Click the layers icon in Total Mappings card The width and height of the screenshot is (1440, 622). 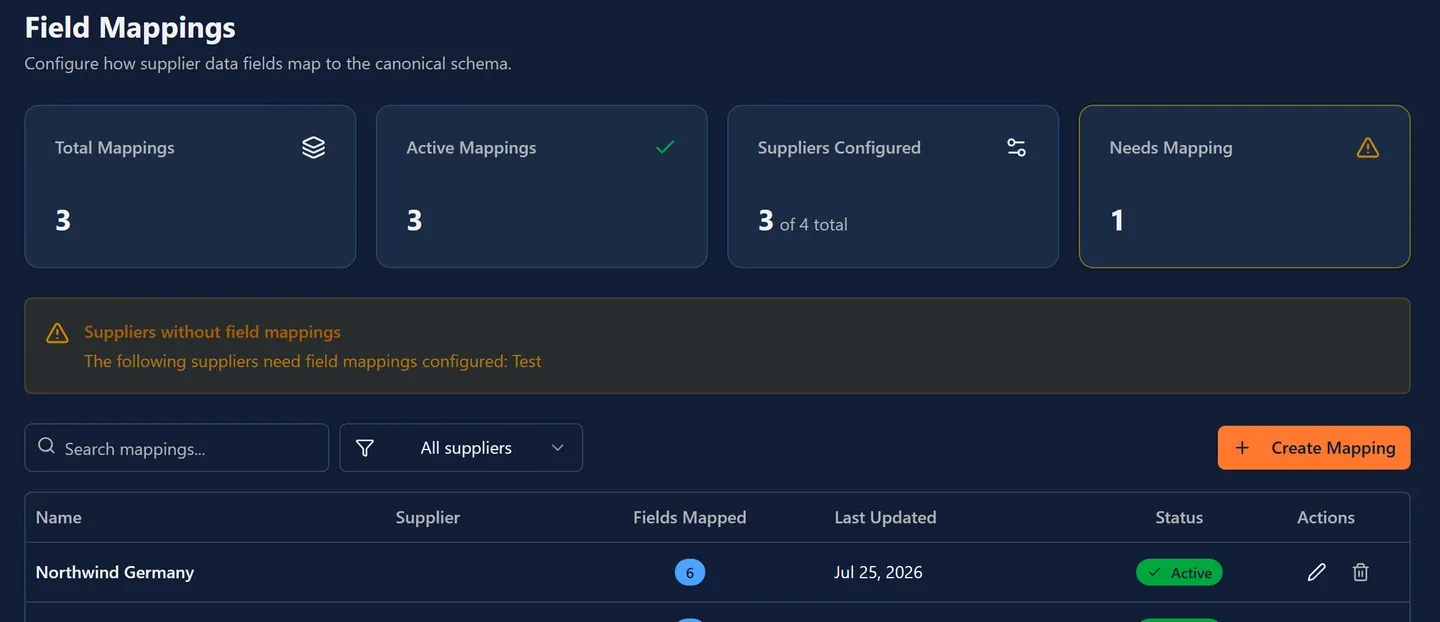314,148
